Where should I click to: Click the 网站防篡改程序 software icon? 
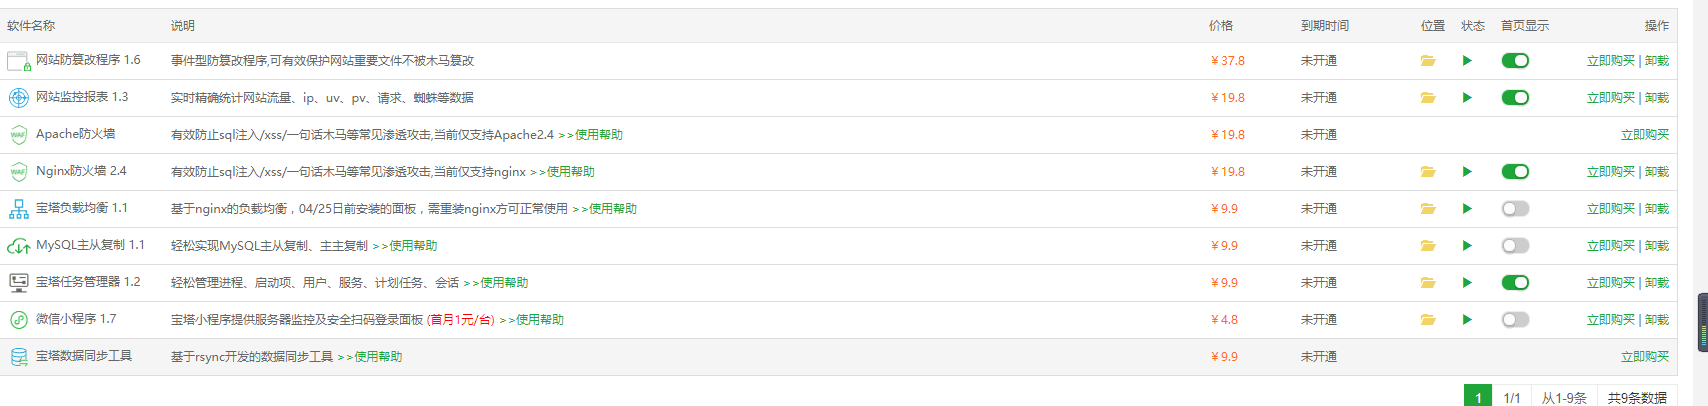(19, 61)
